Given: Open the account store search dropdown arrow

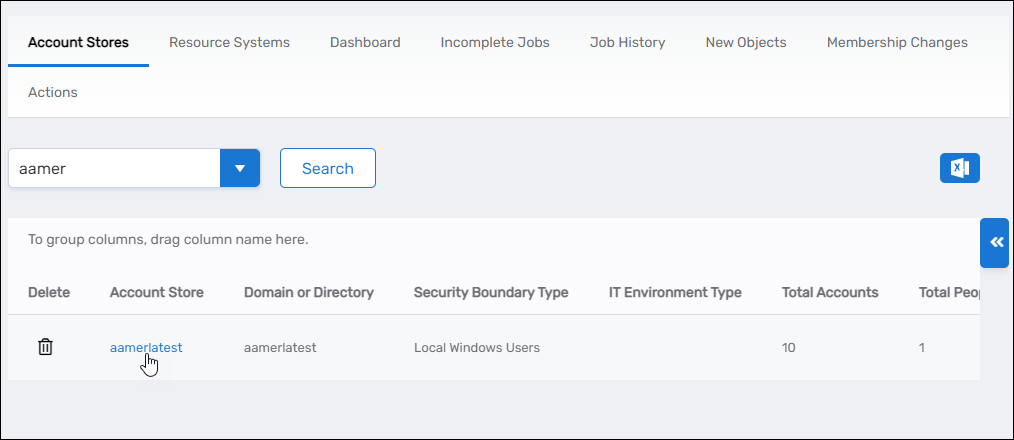Looking at the screenshot, I should click(x=240, y=168).
